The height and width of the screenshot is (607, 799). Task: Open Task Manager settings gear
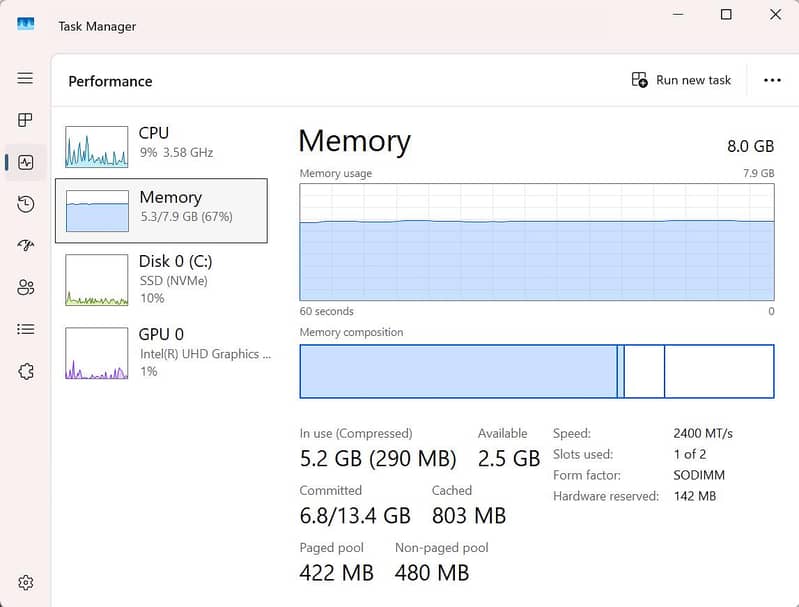[x=25, y=583]
